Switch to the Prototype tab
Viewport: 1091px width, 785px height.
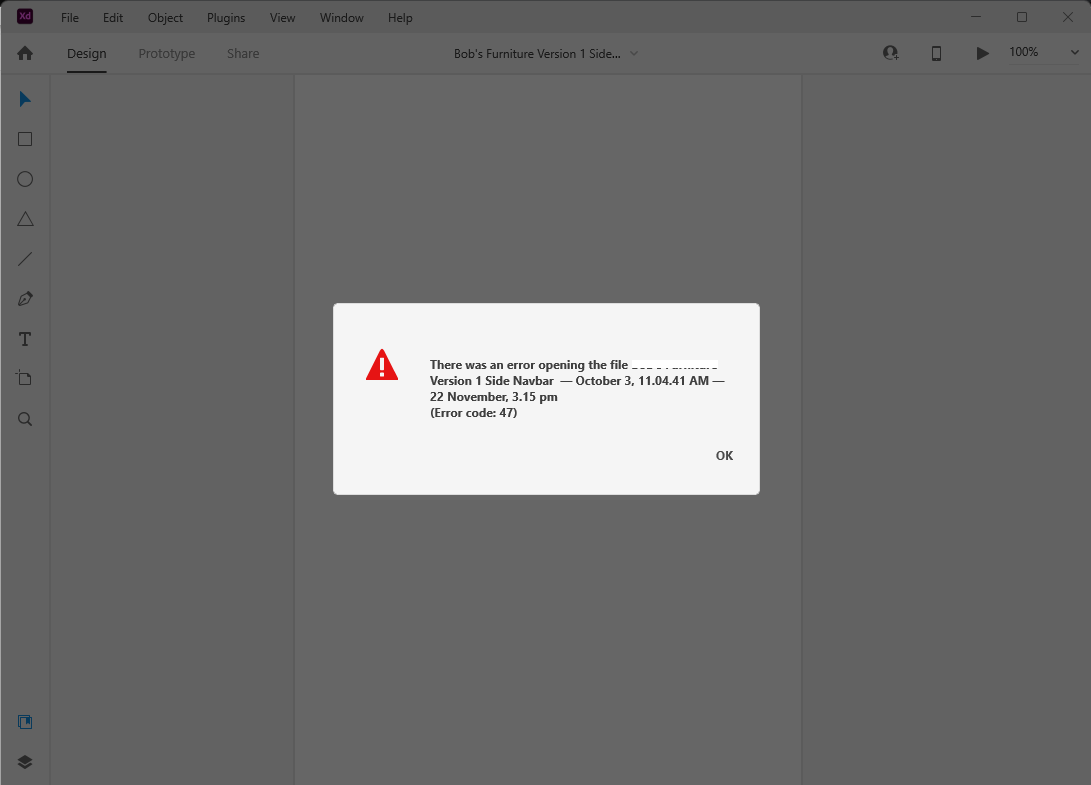click(167, 54)
